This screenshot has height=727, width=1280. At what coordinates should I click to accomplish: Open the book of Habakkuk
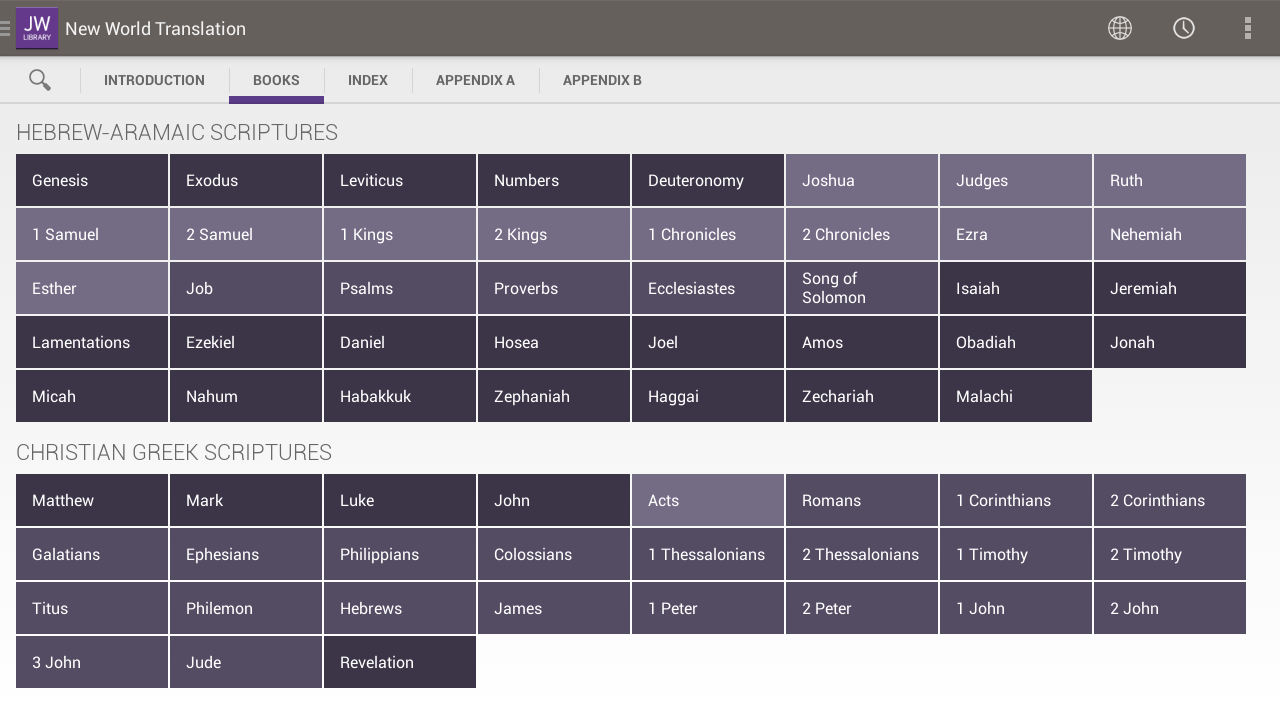[x=400, y=396]
